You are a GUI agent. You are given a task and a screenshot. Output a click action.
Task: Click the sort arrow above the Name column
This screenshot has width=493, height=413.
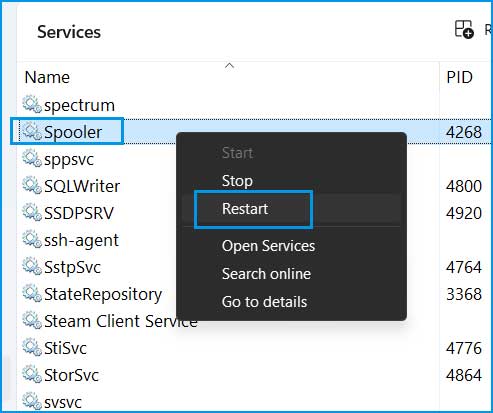pyautogui.click(x=229, y=66)
